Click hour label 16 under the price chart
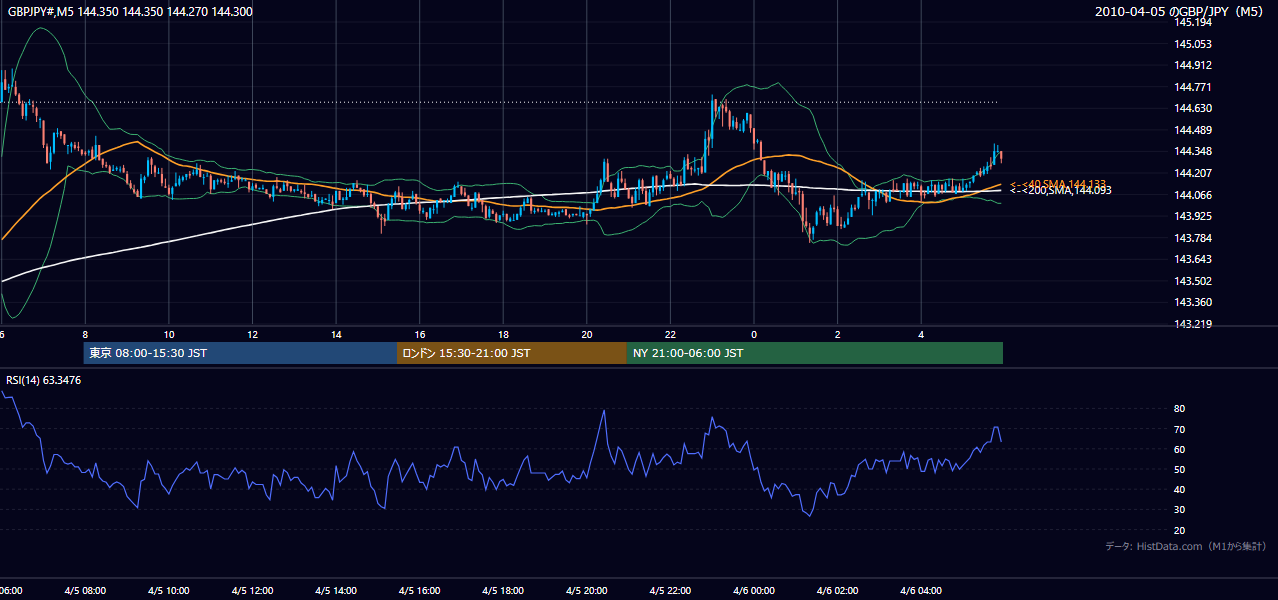 420,335
